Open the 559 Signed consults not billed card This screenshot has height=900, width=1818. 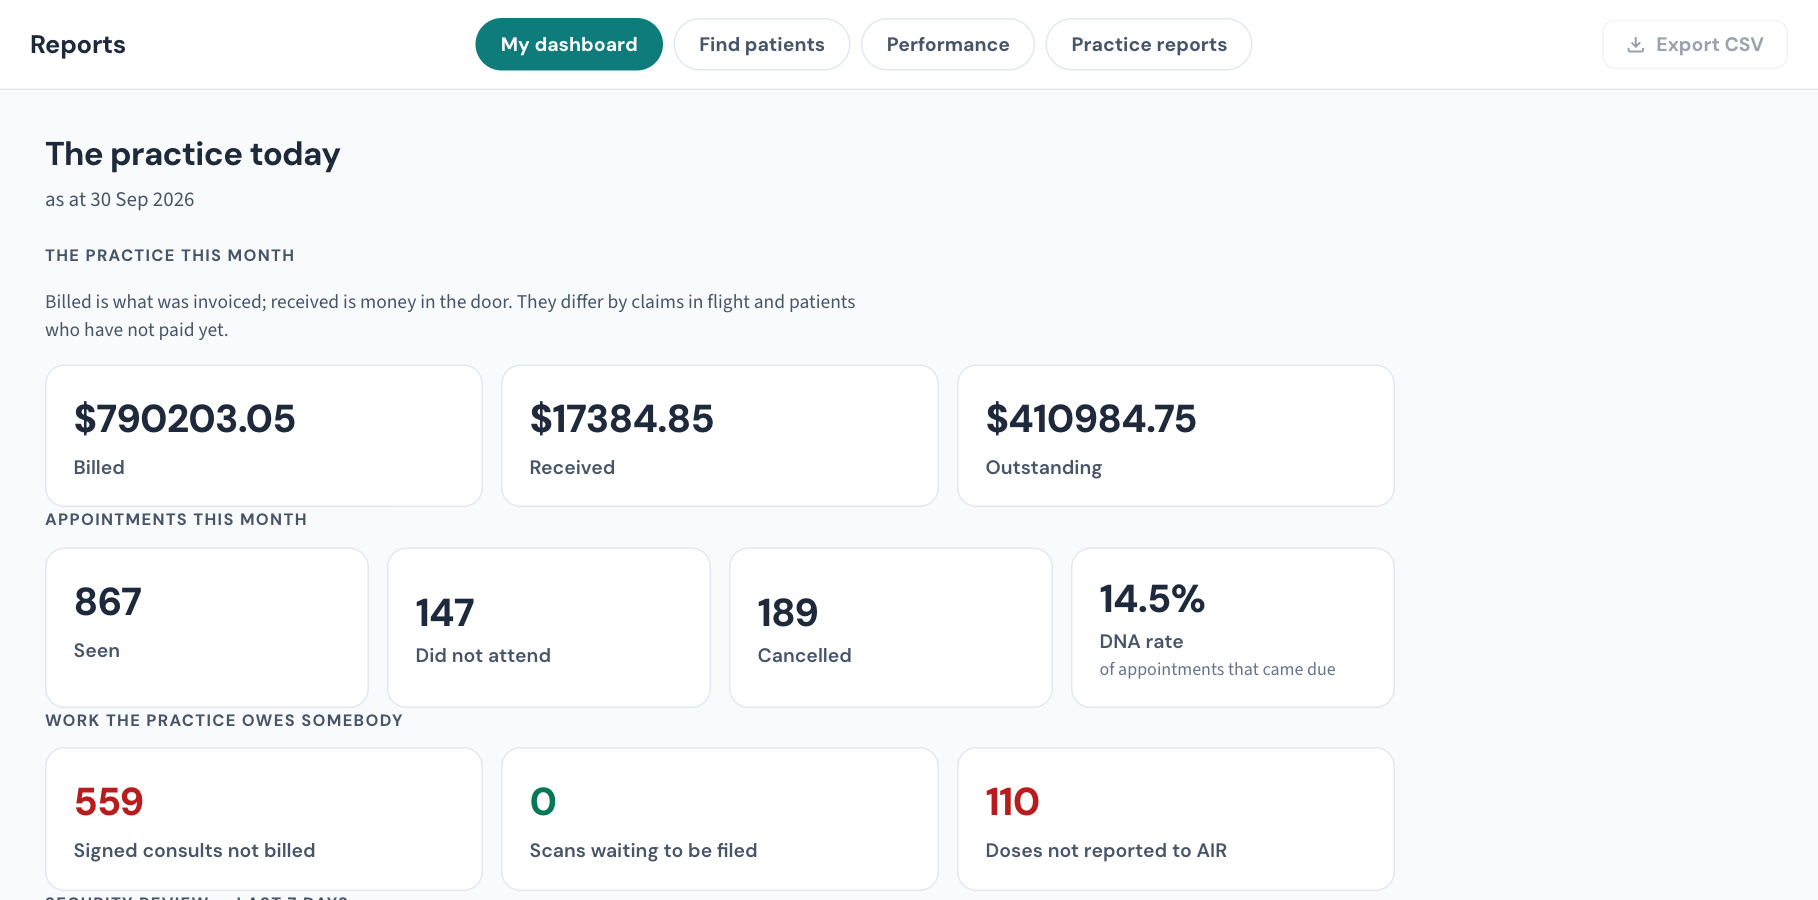(x=264, y=819)
